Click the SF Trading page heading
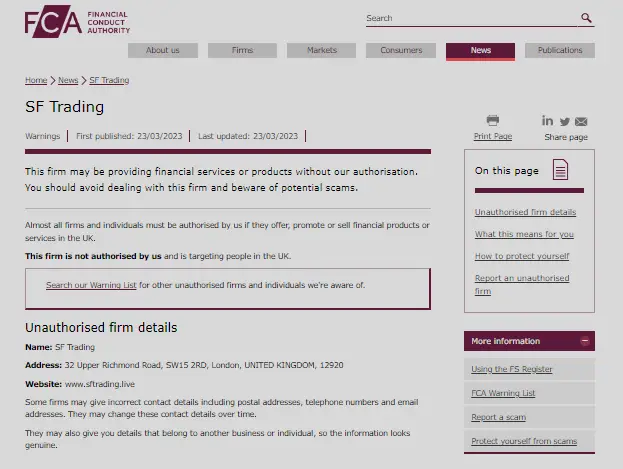623x469 pixels. (65, 107)
